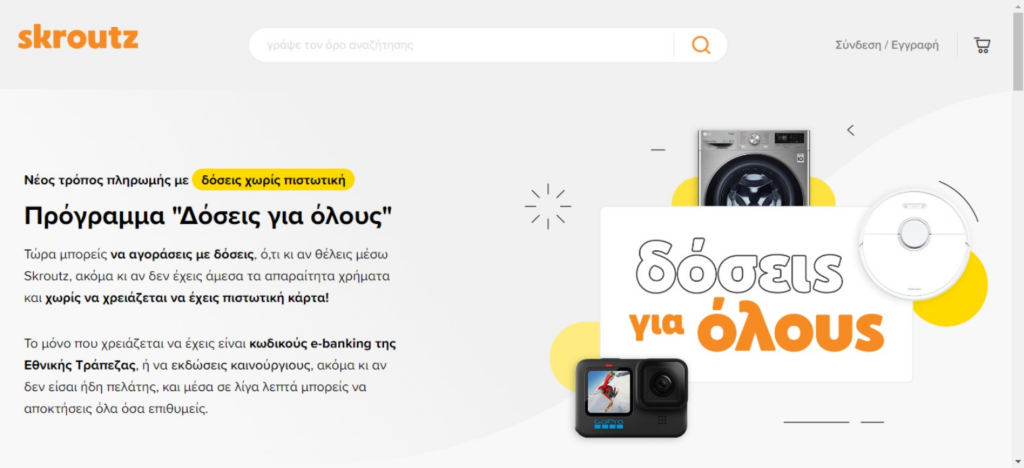Click the heading Πρόγραμμα "Δόσεις για όλους"
This screenshot has height=468, width=1024.
point(209,216)
